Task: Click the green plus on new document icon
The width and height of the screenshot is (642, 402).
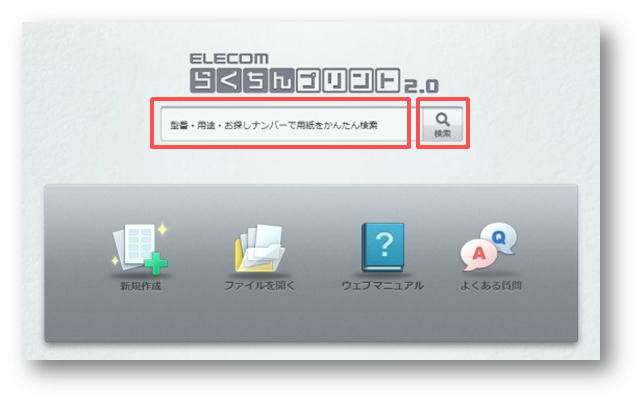Action: [156, 263]
